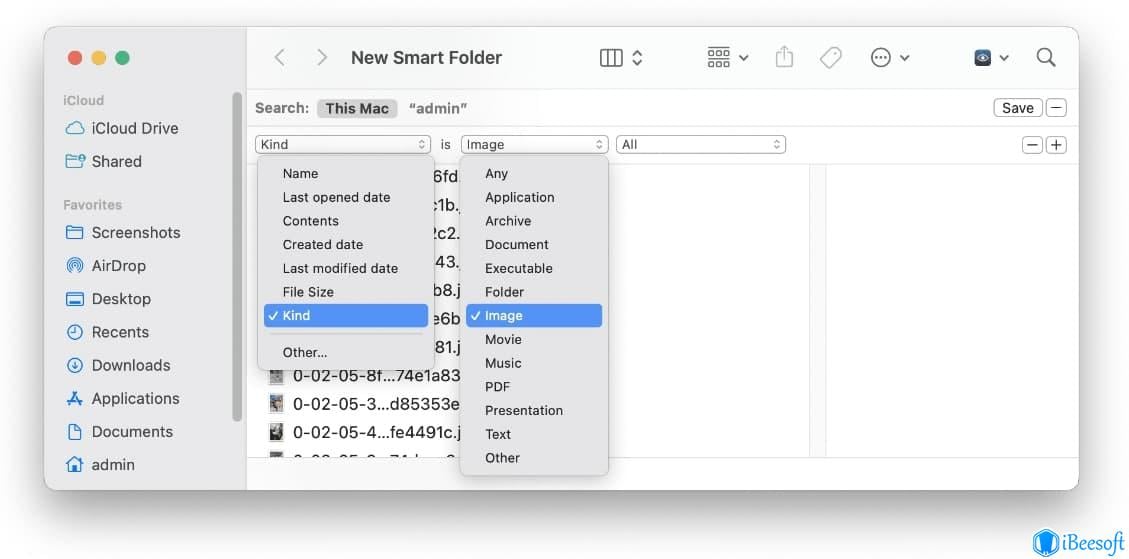Add a new rule with plus button
The height and width of the screenshot is (559, 1129).
tap(1056, 145)
